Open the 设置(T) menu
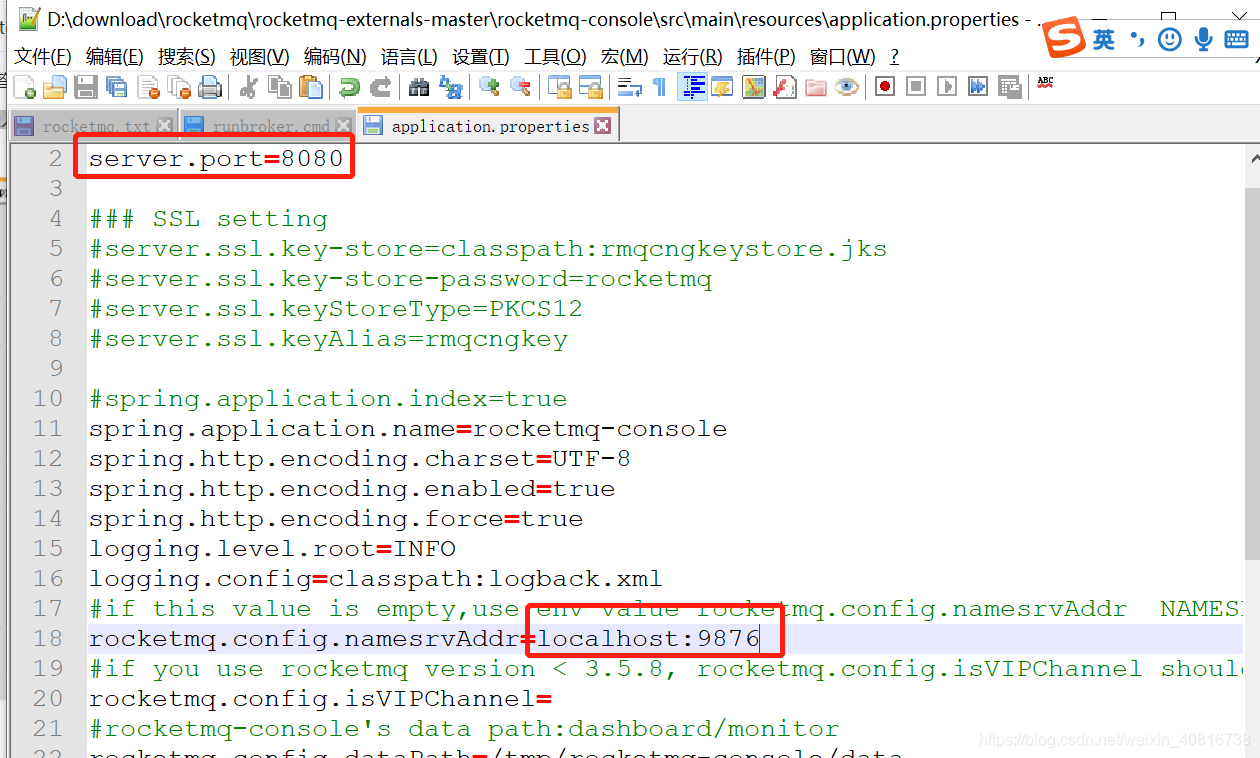Image resolution: width=1260 pixels, height=758 pixels. pos(481,56)
